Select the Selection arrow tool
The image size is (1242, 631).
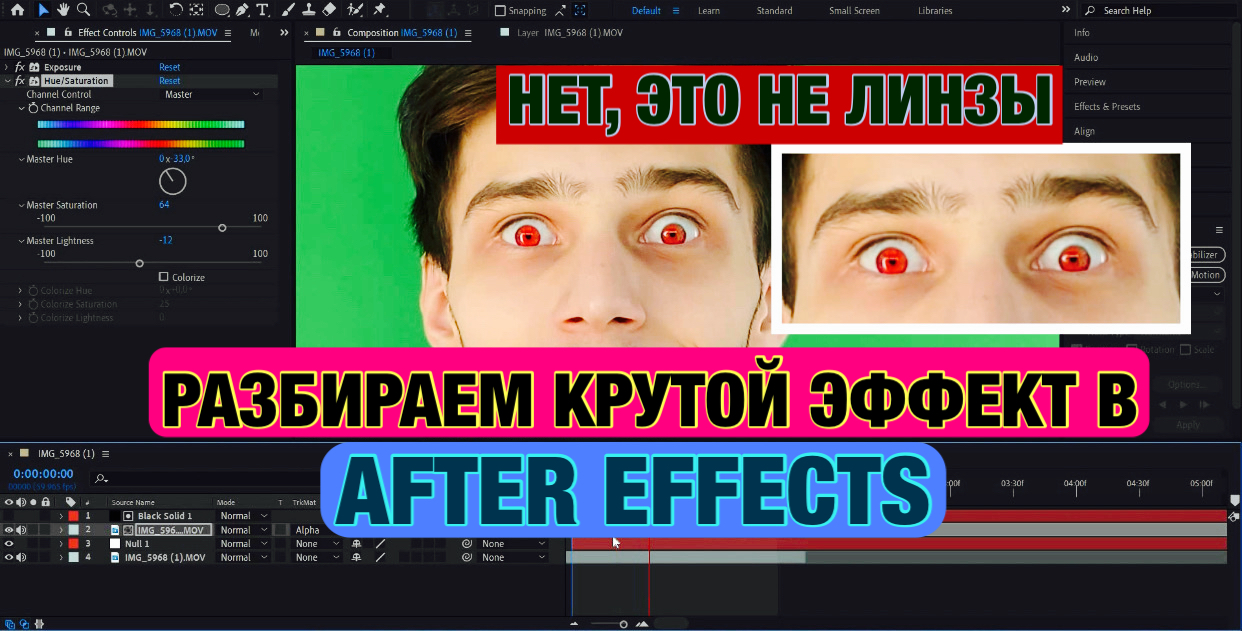click(x=43, y=10)
